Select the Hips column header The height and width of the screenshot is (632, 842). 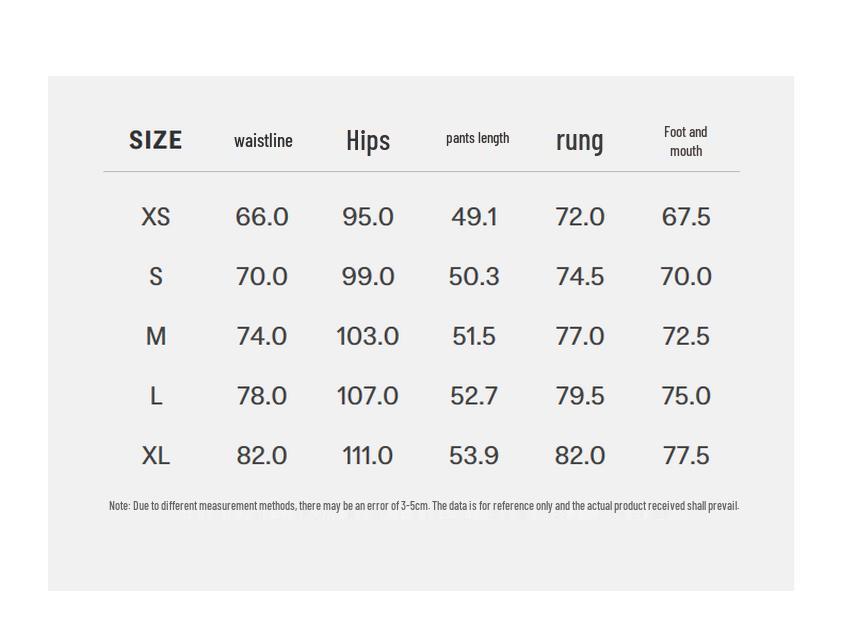[x=368, y=141]
